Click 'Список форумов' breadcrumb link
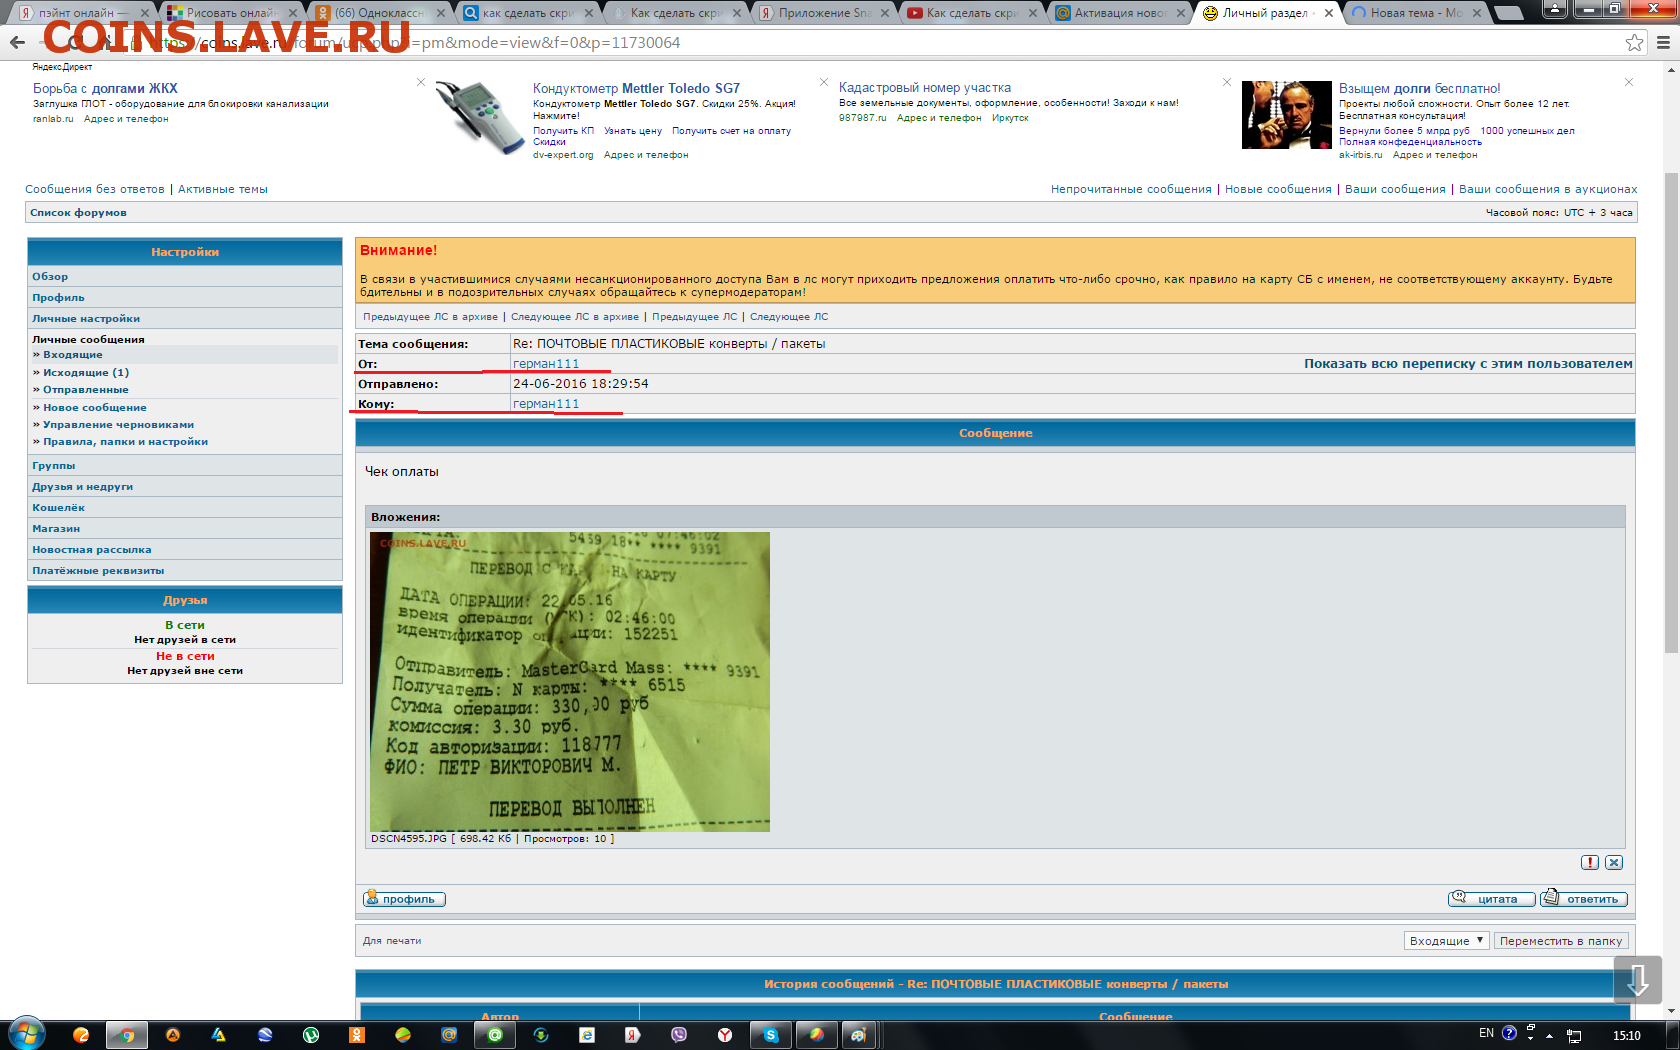 pos(78,213)
